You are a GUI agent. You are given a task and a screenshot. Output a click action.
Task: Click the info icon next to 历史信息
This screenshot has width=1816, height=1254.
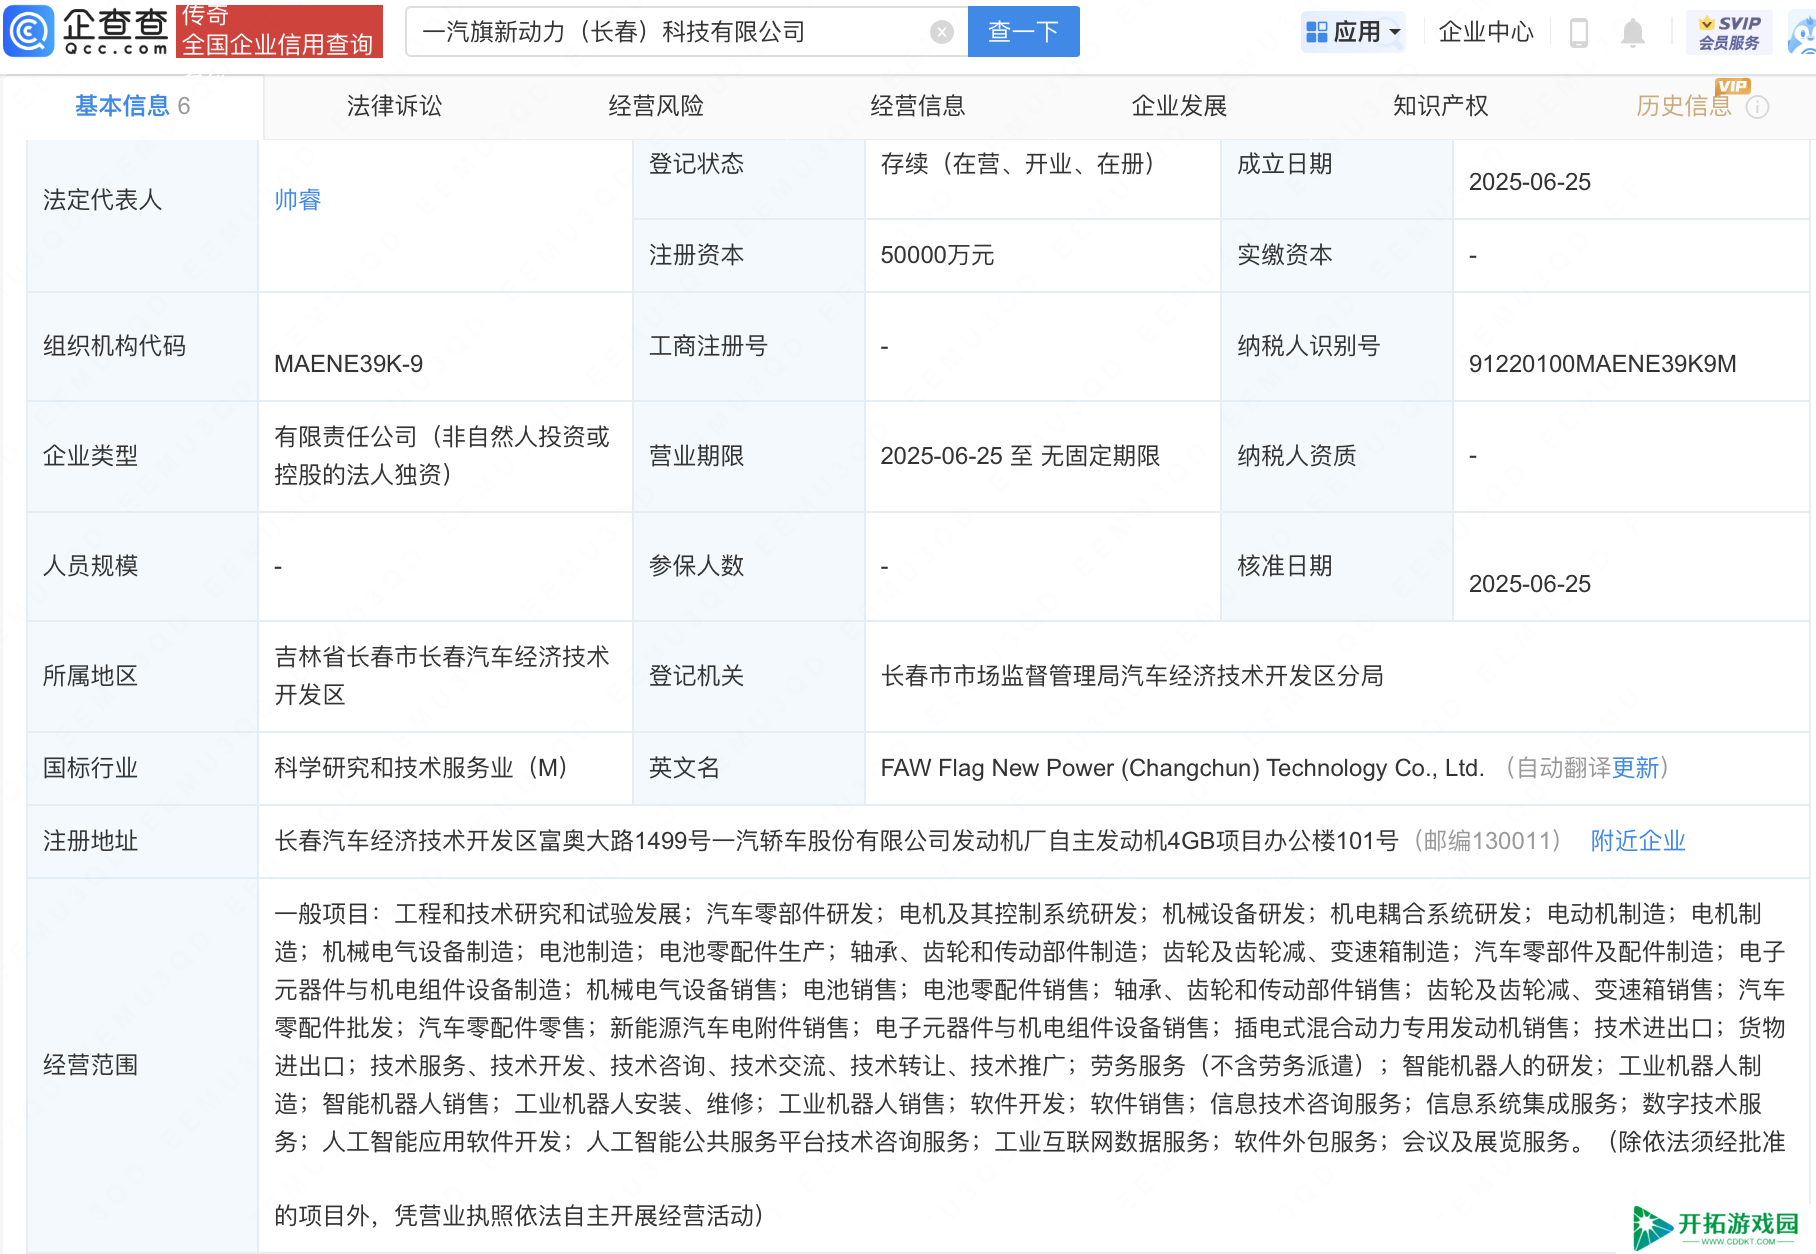pos(1757,107)
